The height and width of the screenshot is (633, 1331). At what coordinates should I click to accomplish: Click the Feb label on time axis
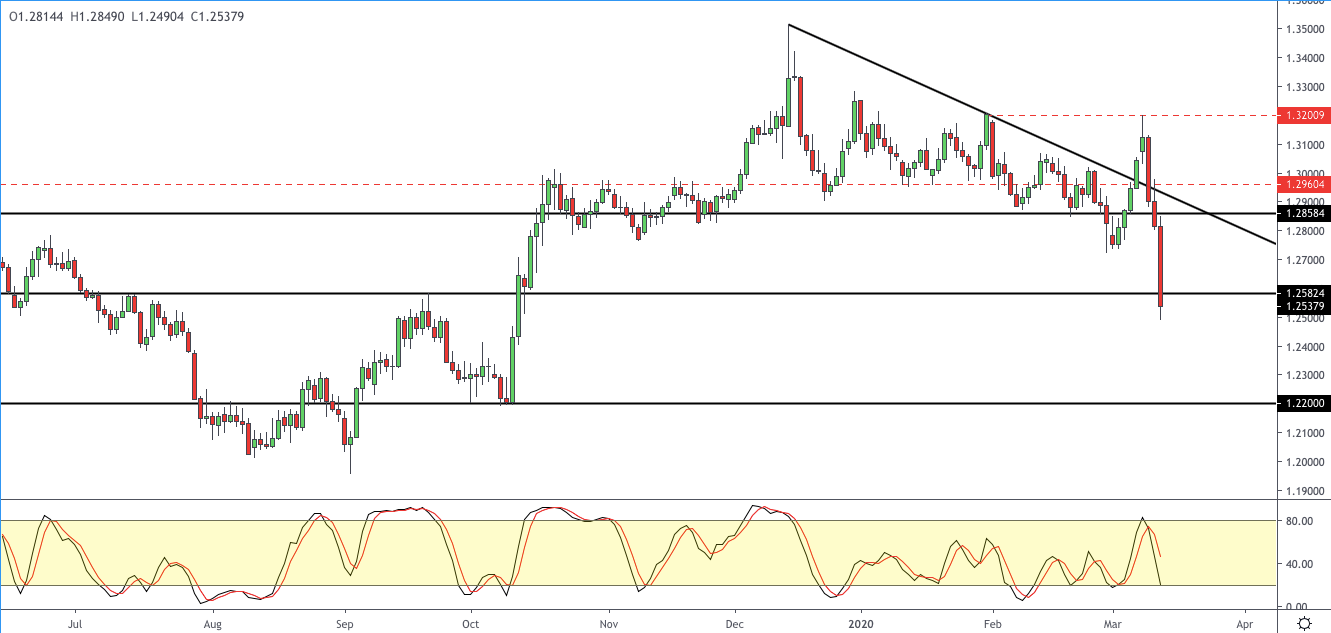point(992,622)
